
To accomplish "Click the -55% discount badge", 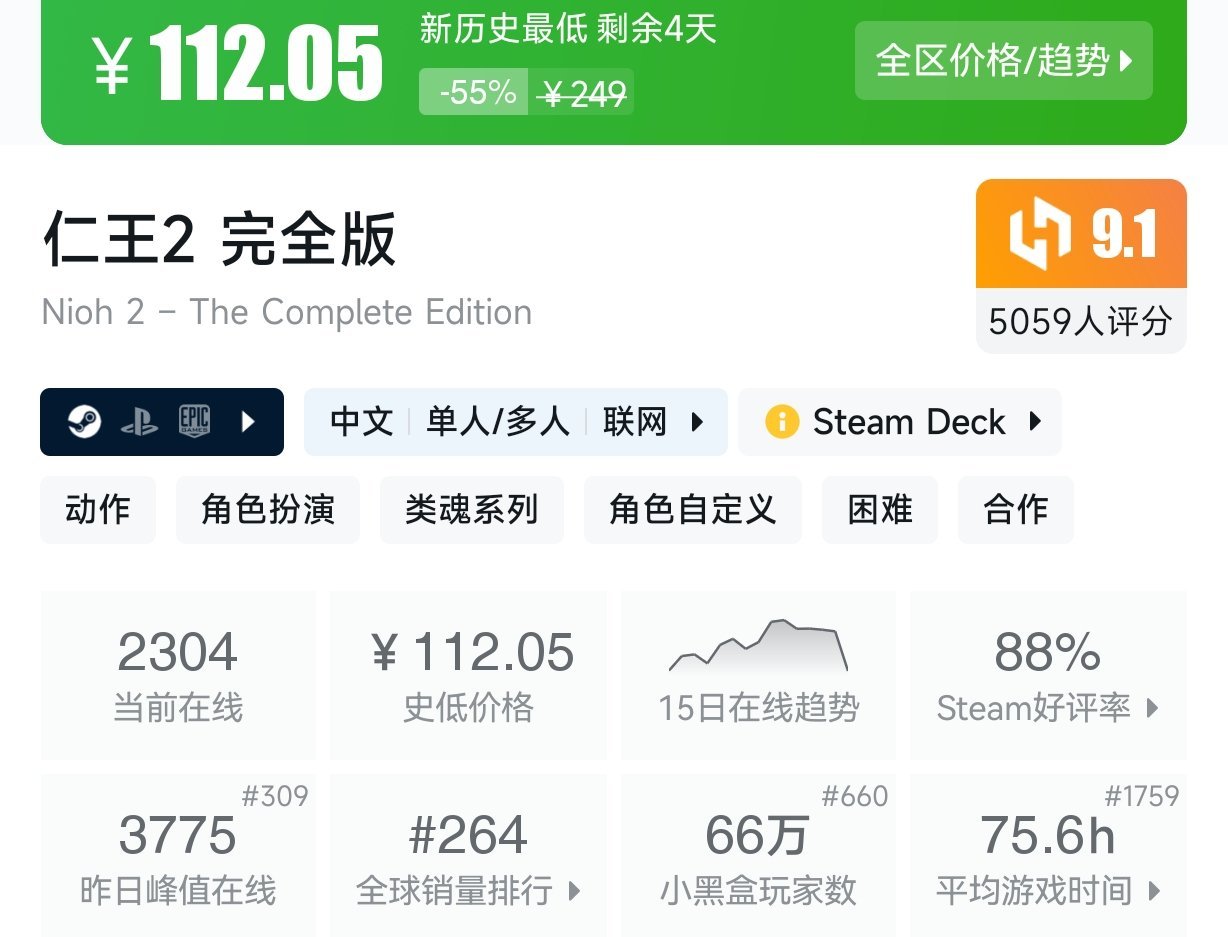I will (477, 93).
